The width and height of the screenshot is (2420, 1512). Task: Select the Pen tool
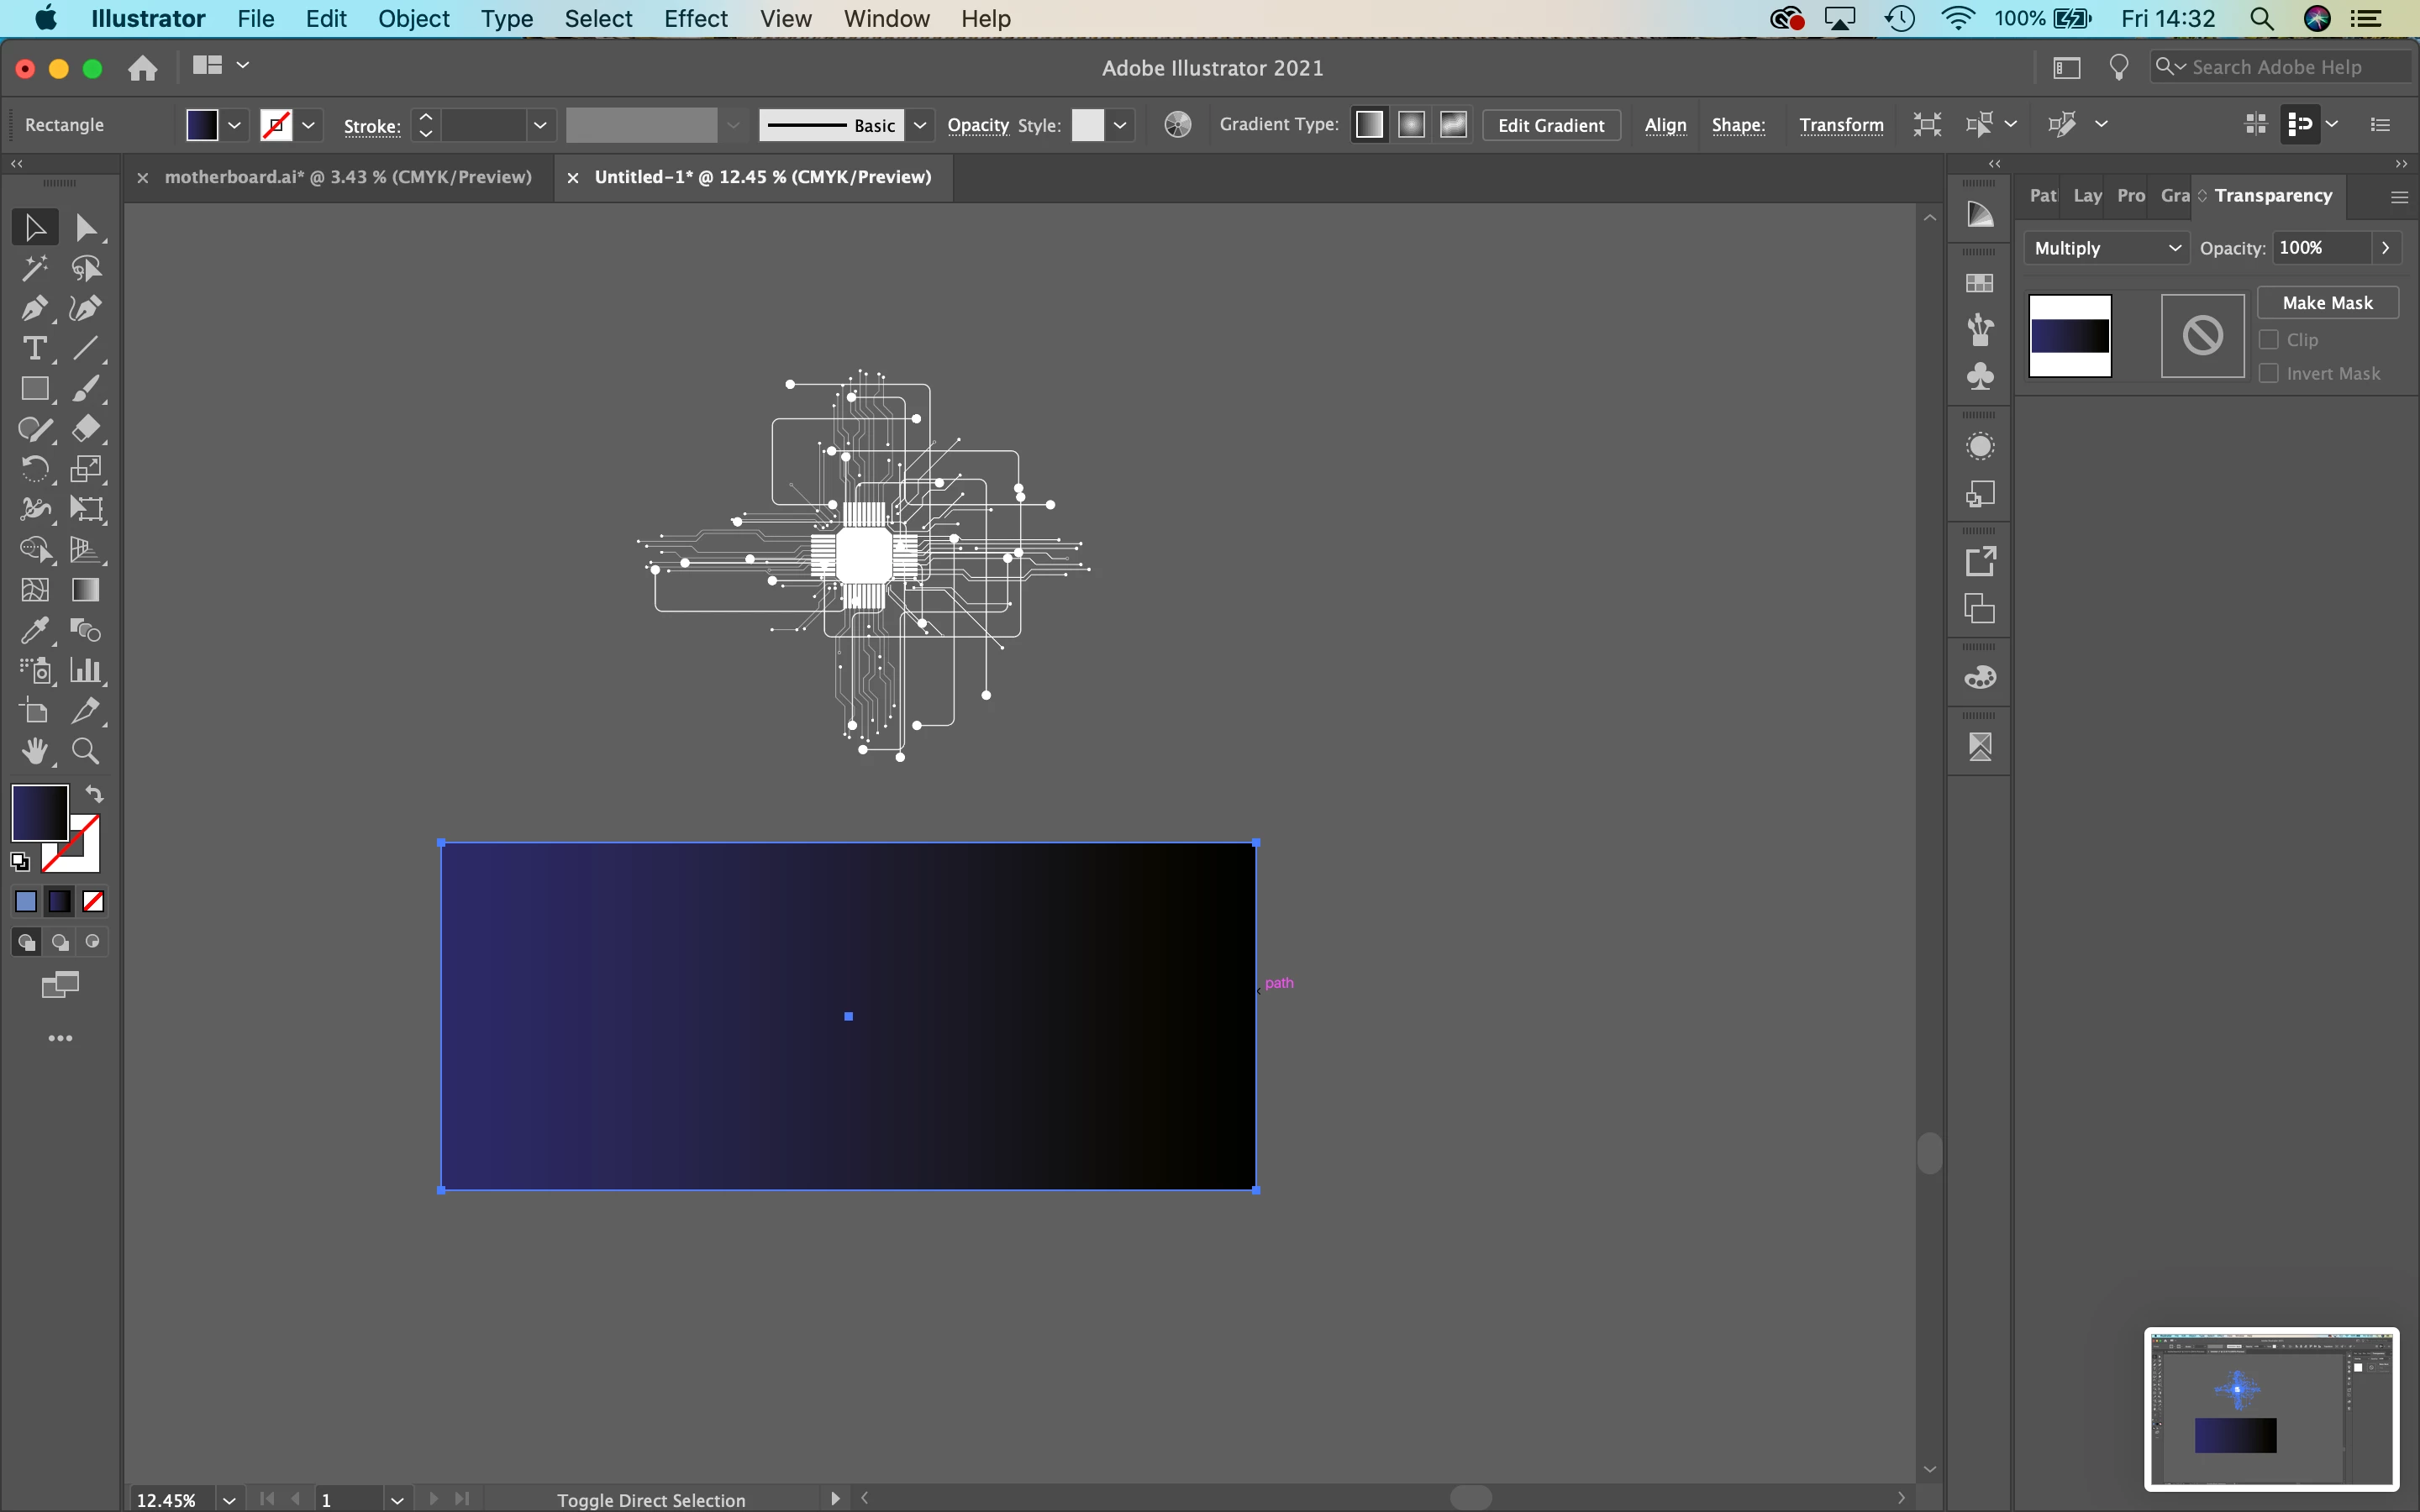34,309
